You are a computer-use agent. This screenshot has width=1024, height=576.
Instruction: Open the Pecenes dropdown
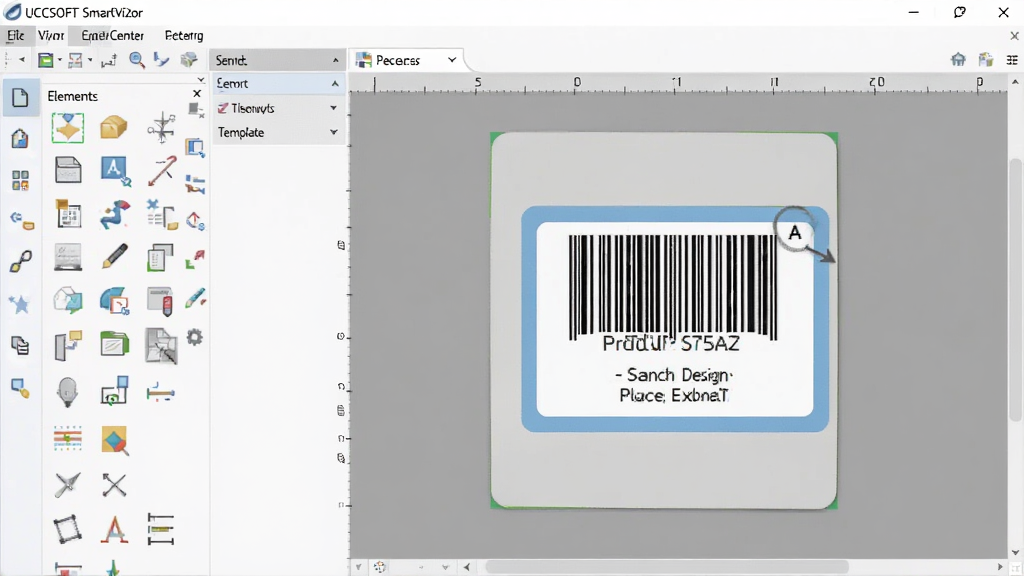click(x=451, y=60)
